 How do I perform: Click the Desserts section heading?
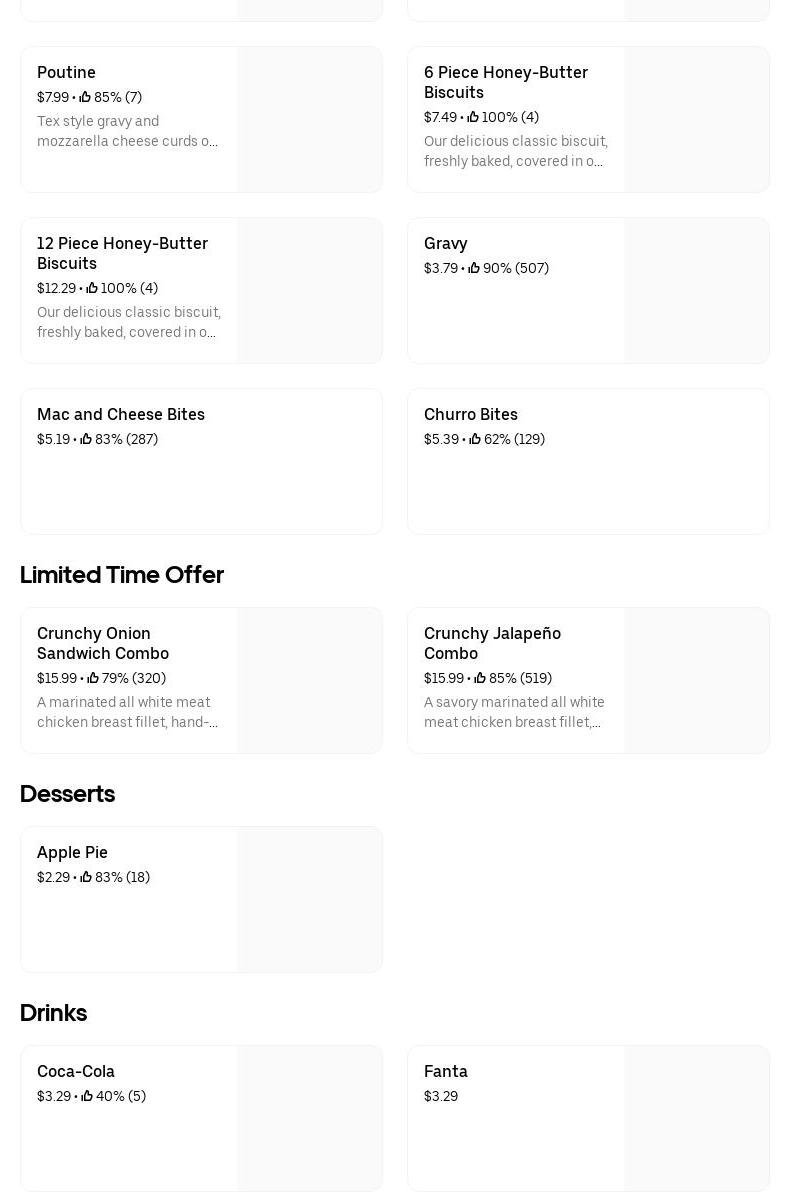pos(67,793)
